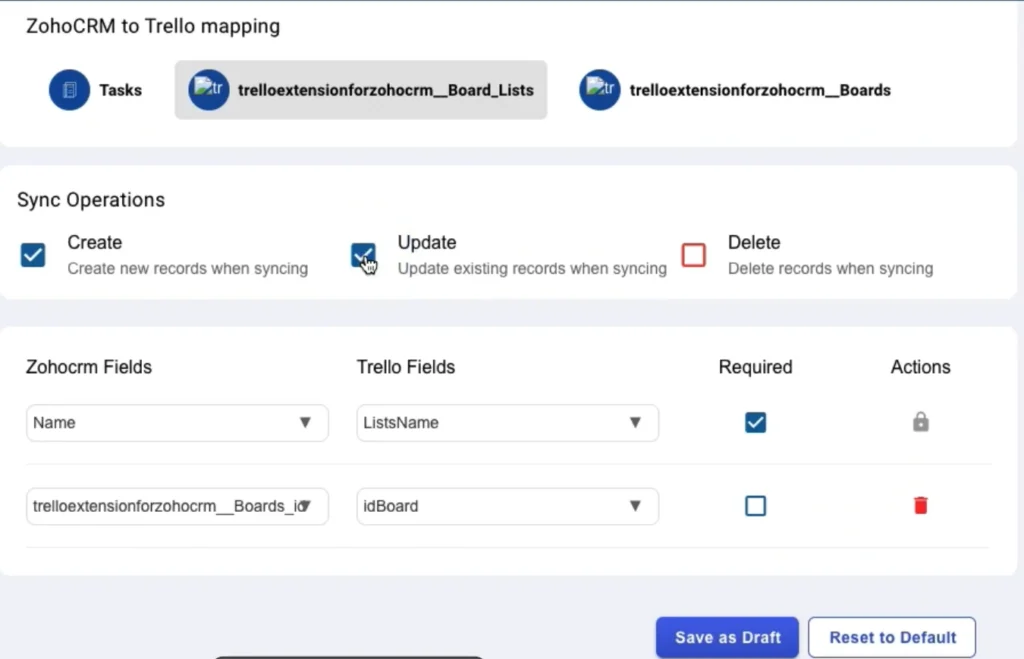Uncheck the Create sync operation
Image resolution: width=1024 pixels, height=659 pixels.
point(32,255)
